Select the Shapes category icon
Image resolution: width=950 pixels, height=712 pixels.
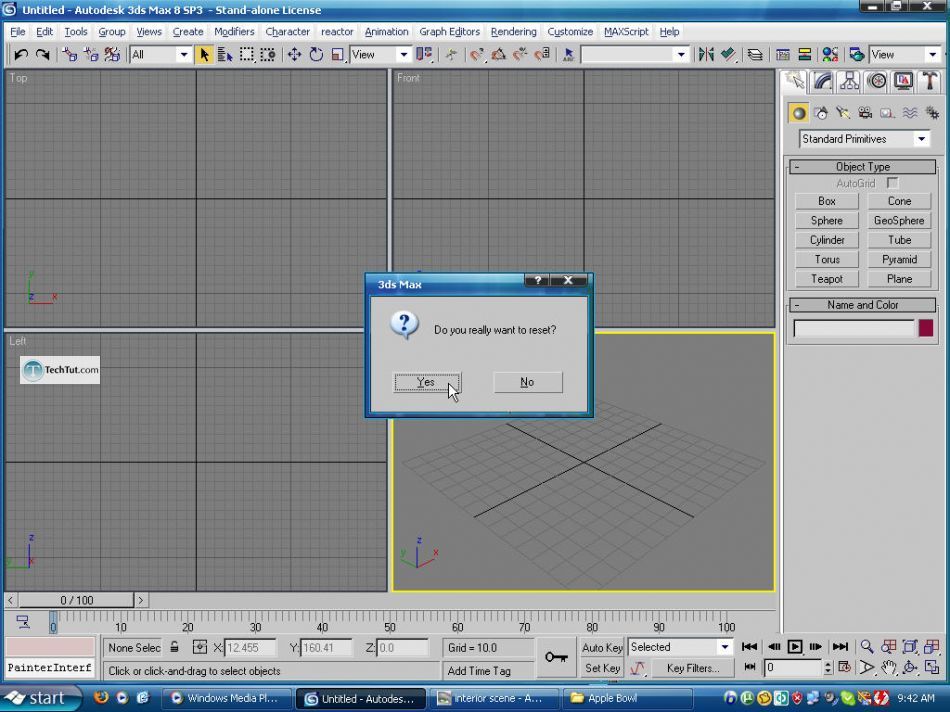point(821,113)
